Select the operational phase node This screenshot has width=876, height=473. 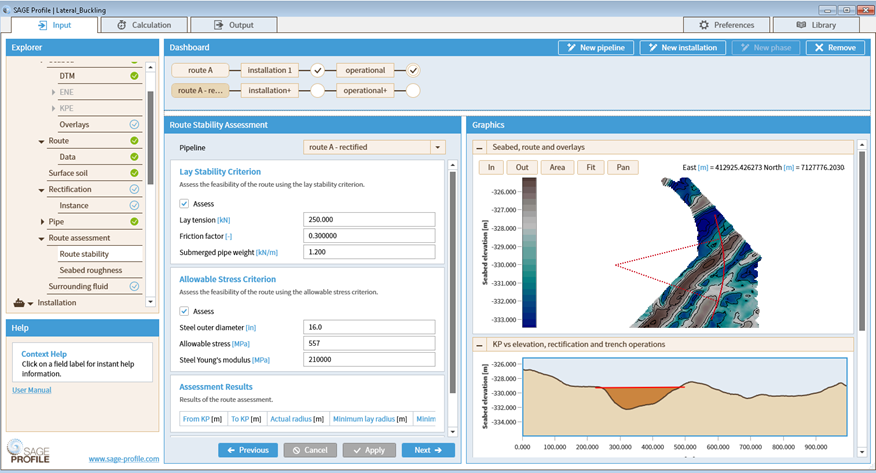pyautogui.click(x=365, y=70)
